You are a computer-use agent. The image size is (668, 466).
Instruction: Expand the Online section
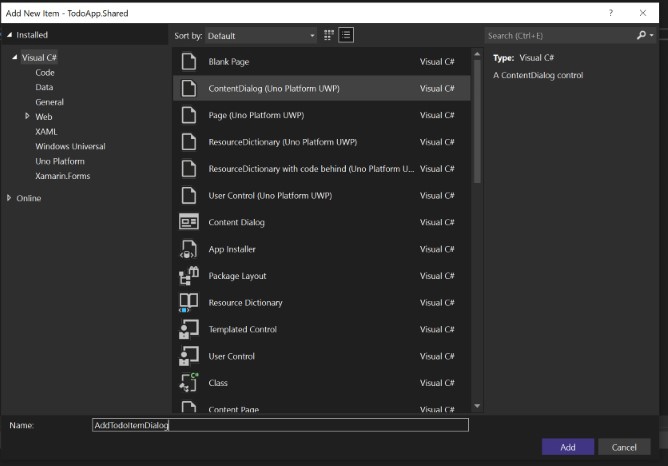click(x=9, y=198)
